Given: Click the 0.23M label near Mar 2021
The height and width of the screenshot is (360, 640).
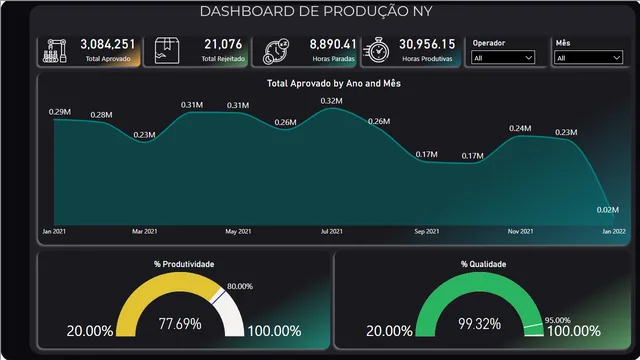Looking at the screenshot, I should point(144,135).
